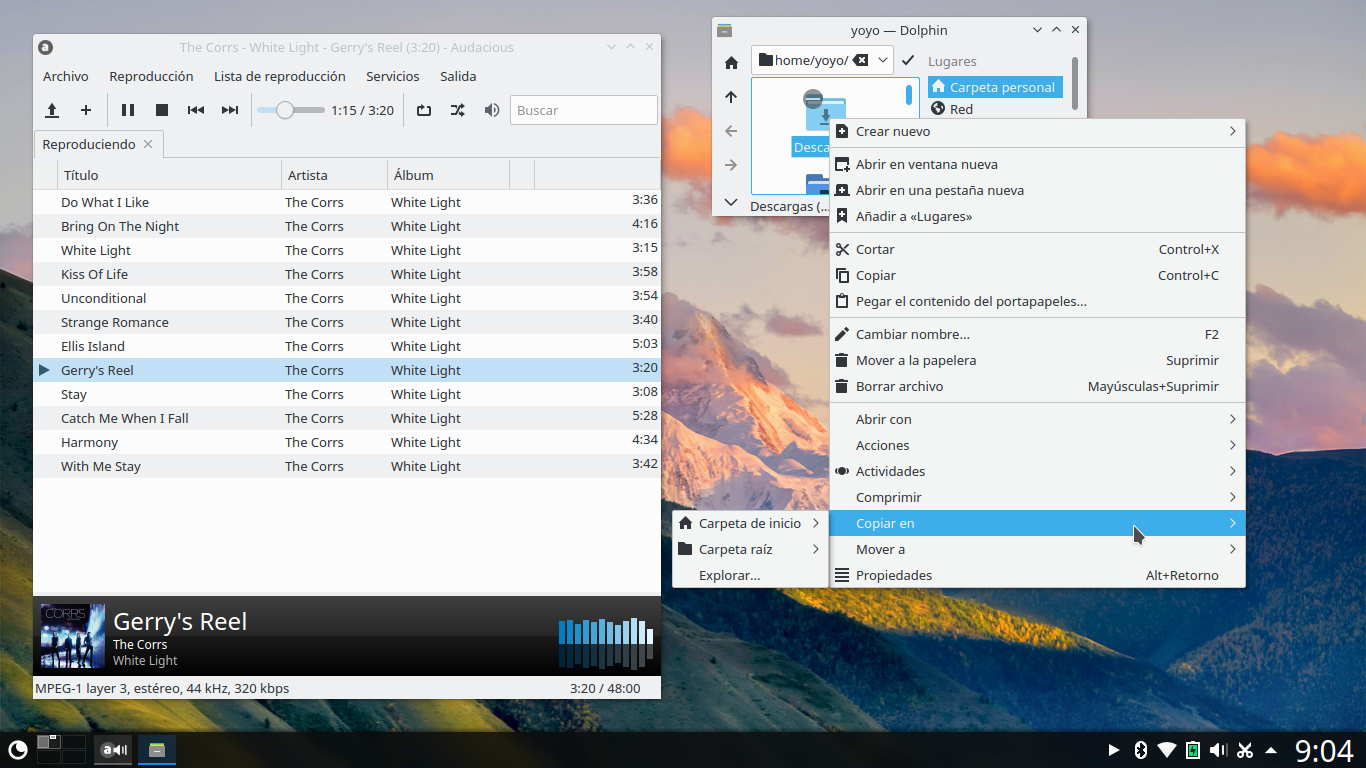
Task: Skip to the next track
Action: point(230,110)
